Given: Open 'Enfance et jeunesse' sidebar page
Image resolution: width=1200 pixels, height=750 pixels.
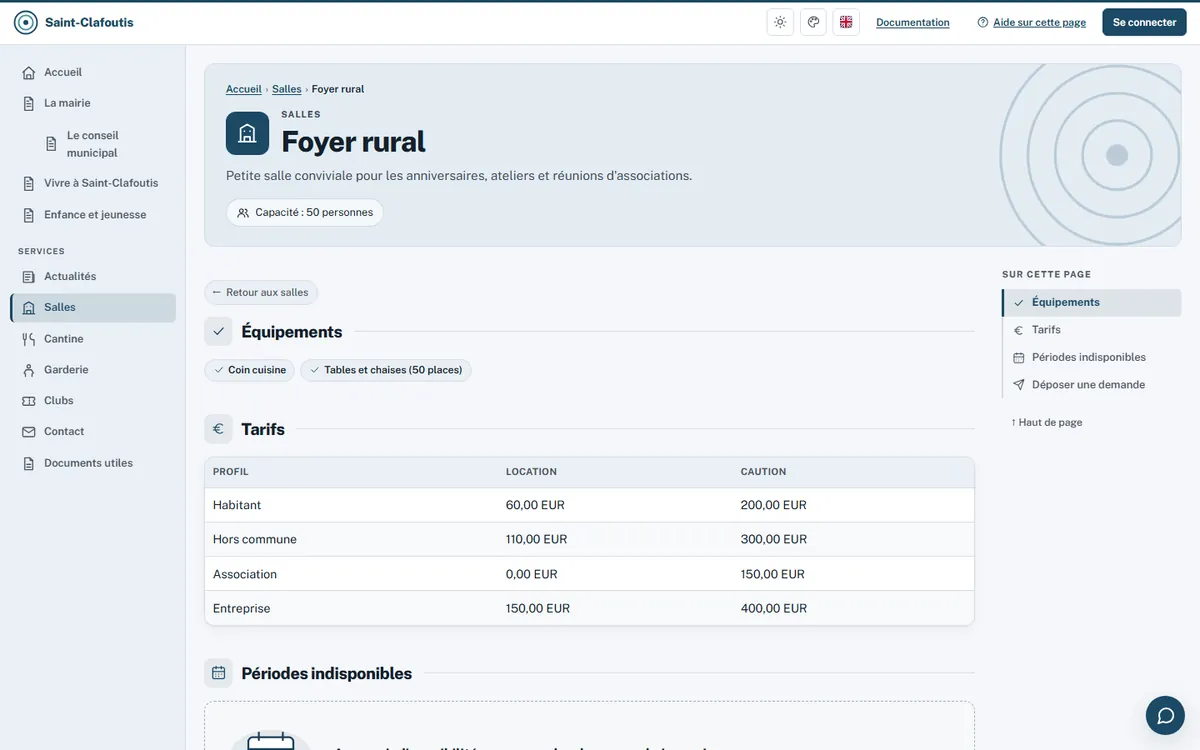Looking at the screenshot, I should point(93,215).
